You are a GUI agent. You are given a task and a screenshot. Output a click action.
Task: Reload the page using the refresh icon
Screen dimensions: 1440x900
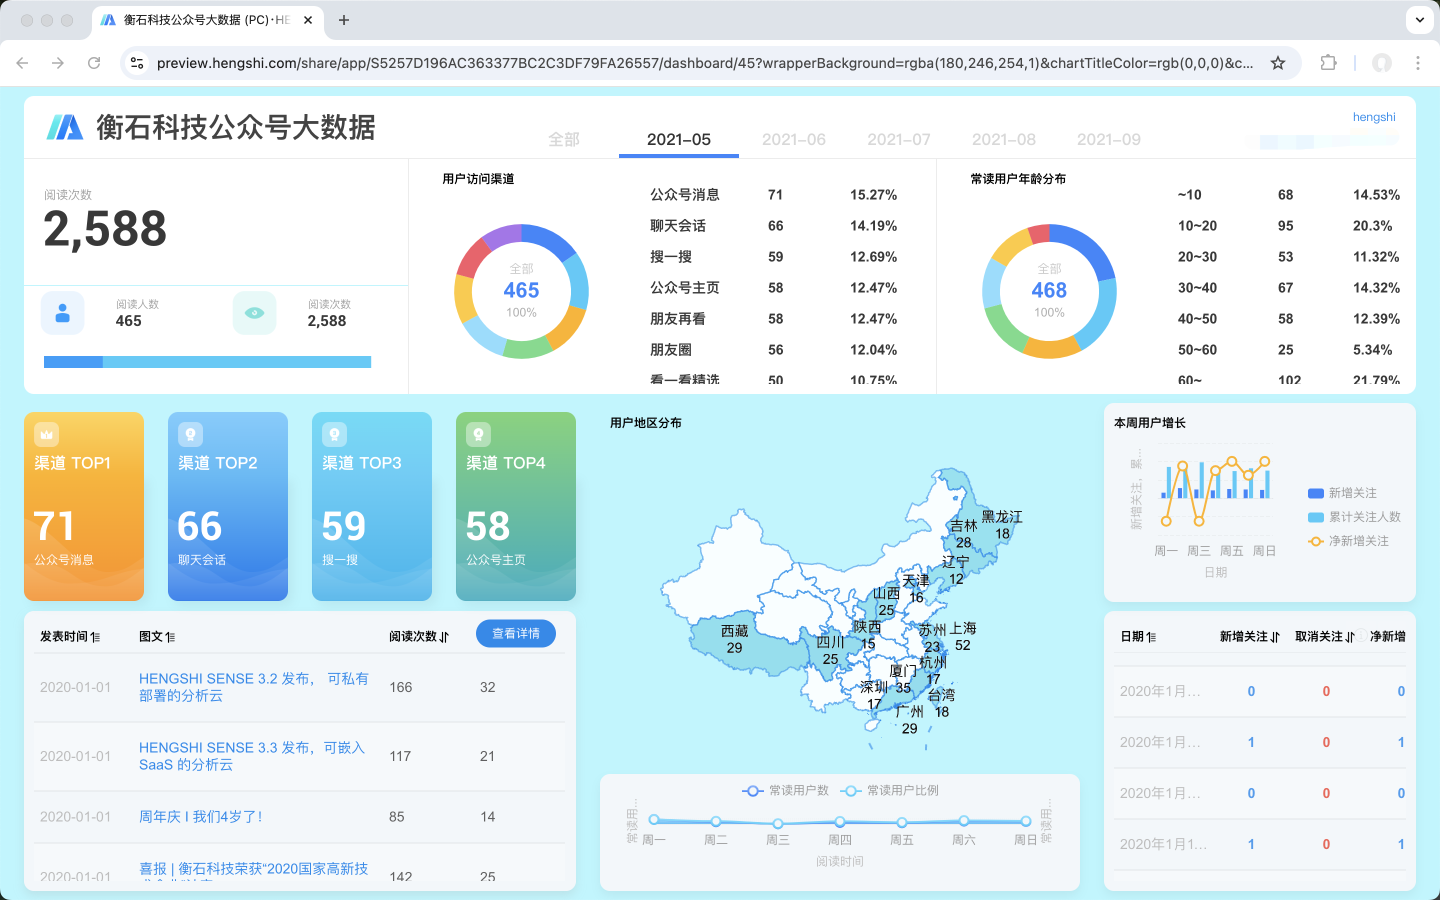point(94,63)
